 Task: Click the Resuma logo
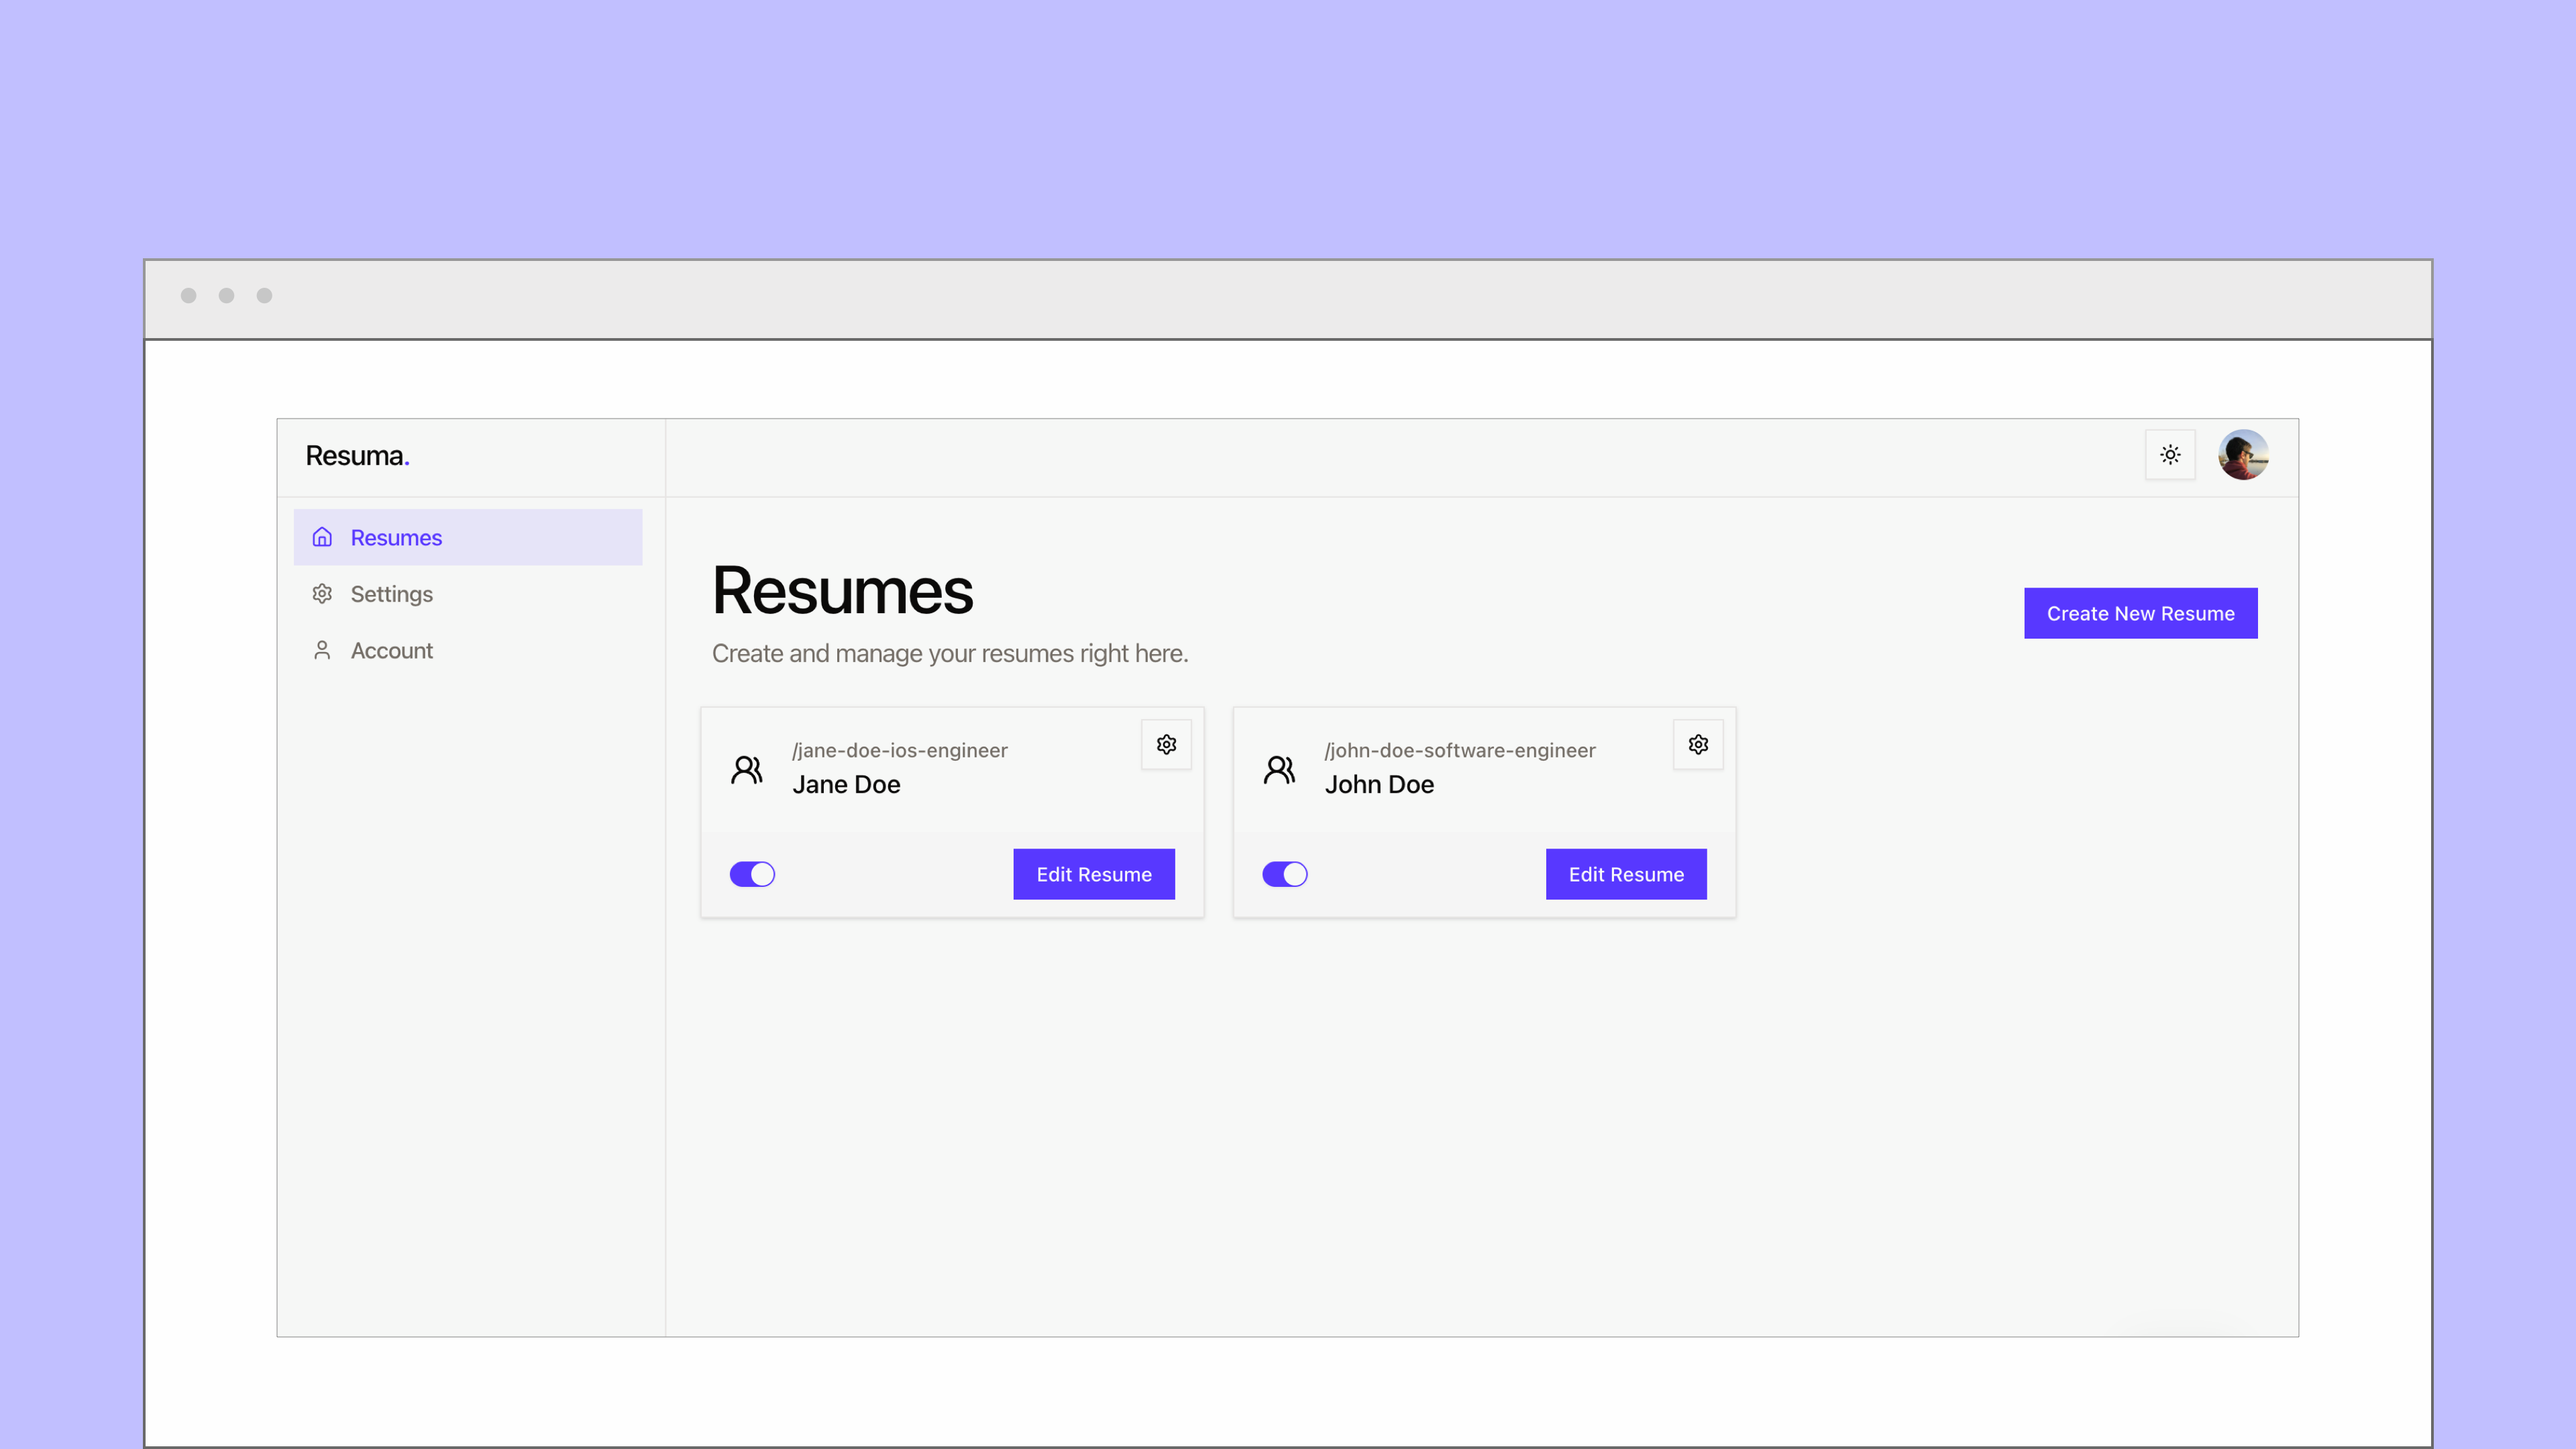(357, 456)
